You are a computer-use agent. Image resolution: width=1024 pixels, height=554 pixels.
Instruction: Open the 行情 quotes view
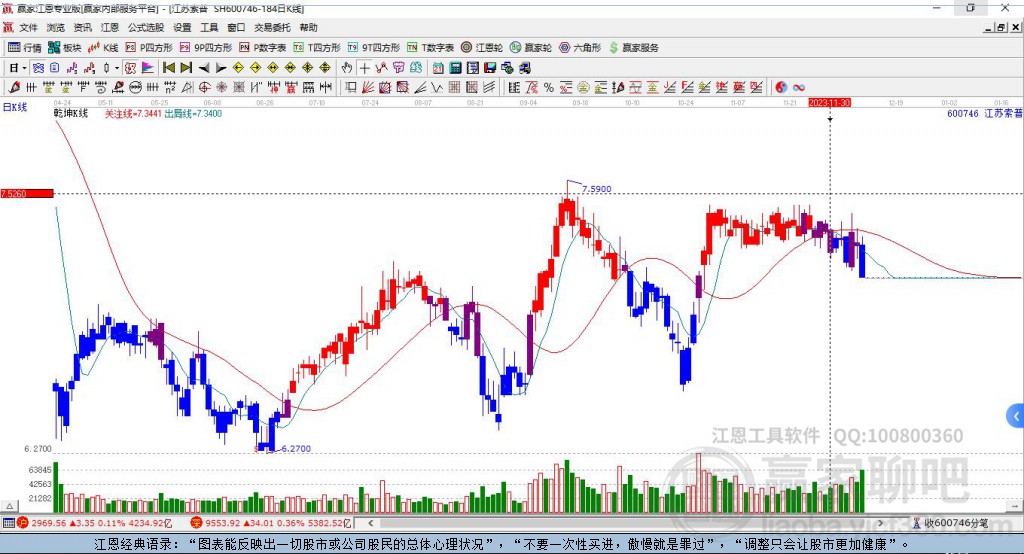click(x=25, y=48)
